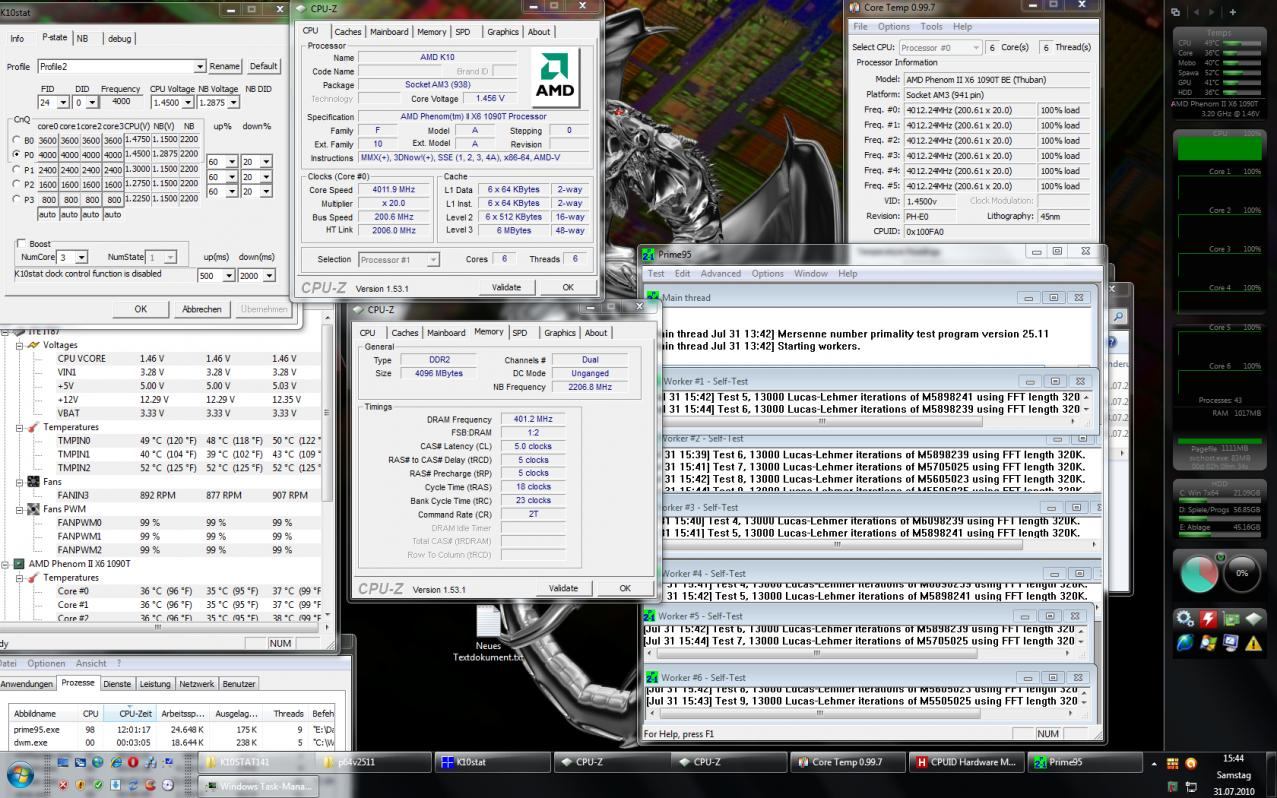This screenshot has height=798, width=1277.
Task: Select the P0 P-state radio button
Action: [17, 155]
